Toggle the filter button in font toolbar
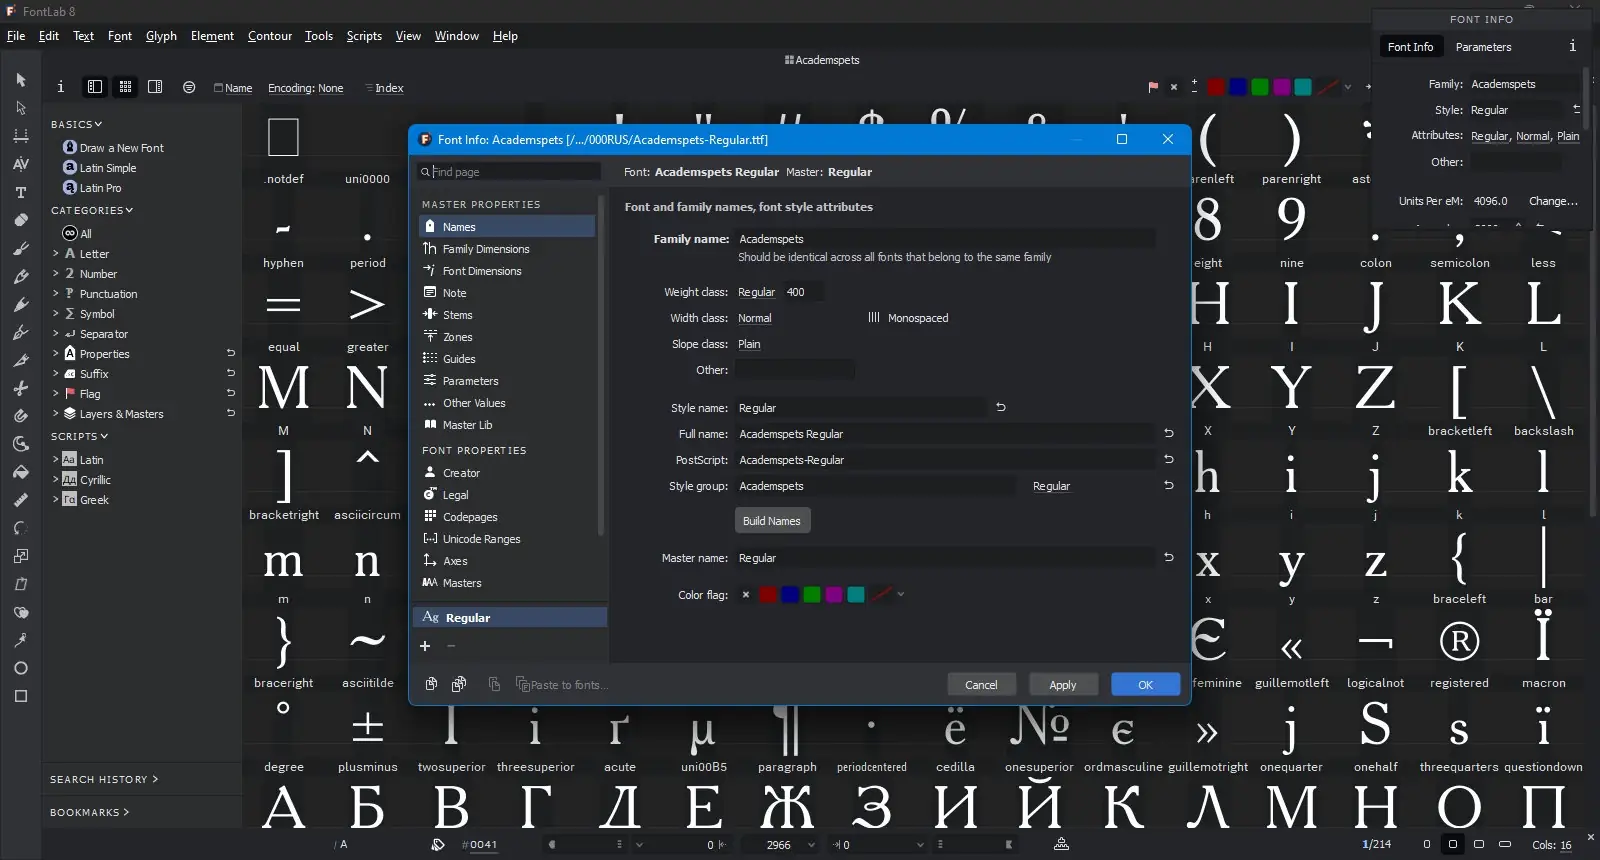Image resolution: width=1600 pixels, height=860 pixels. [189, 87]
